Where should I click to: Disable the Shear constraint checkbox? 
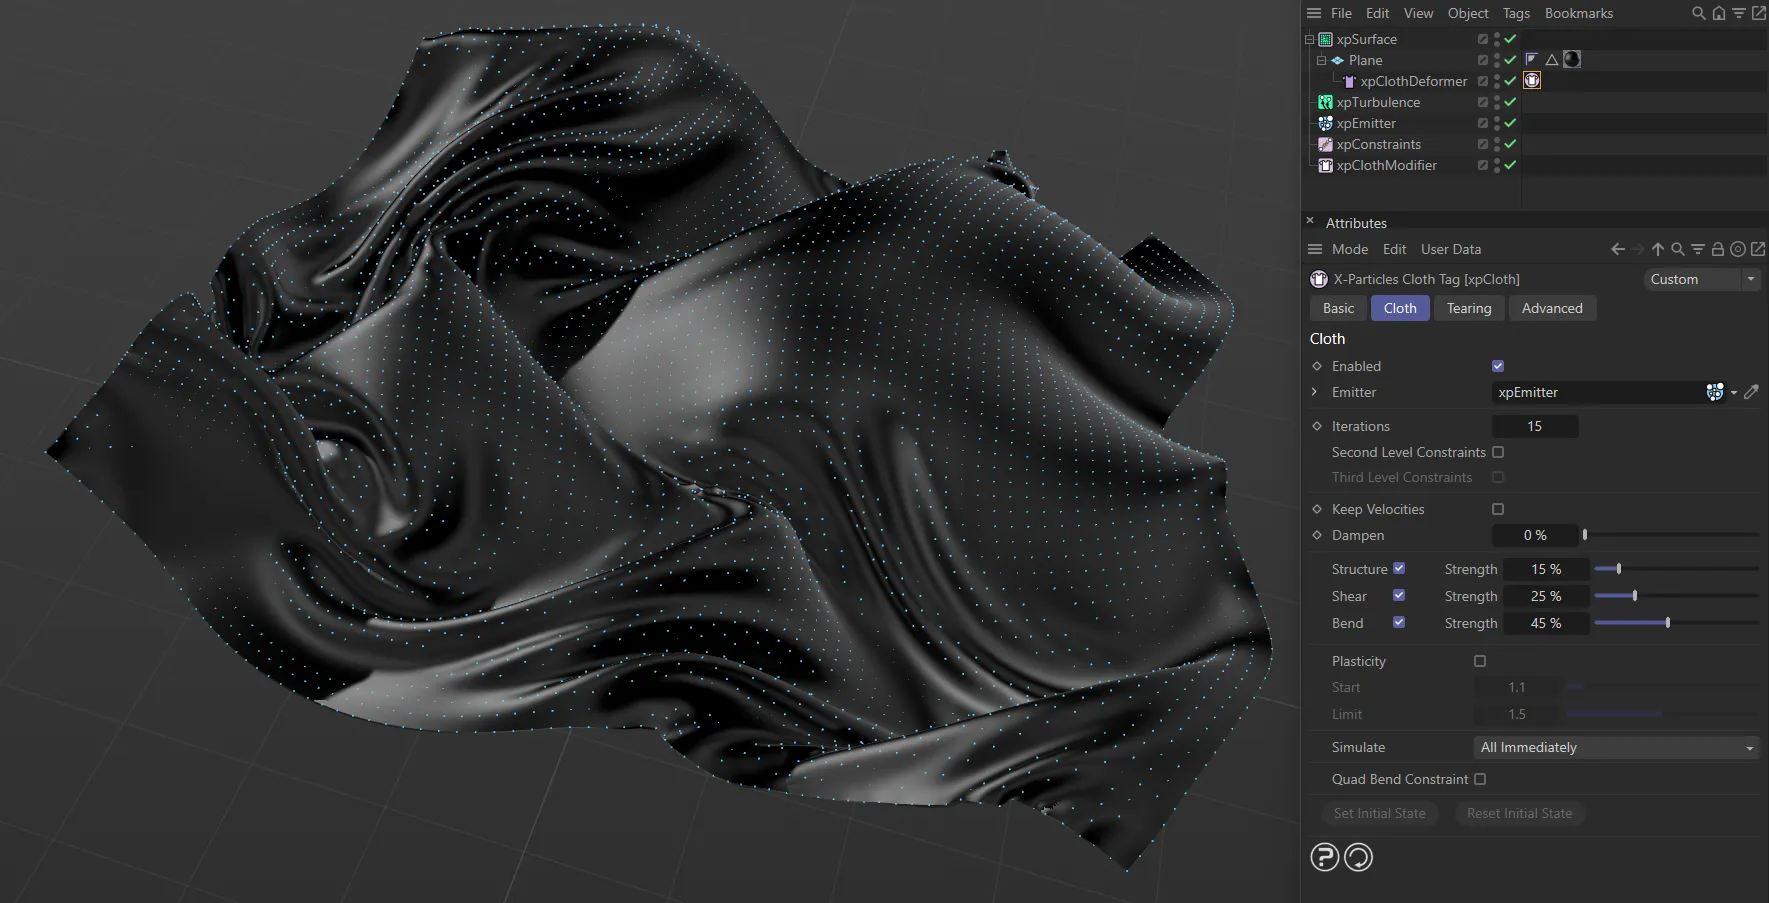(1399, 595)
